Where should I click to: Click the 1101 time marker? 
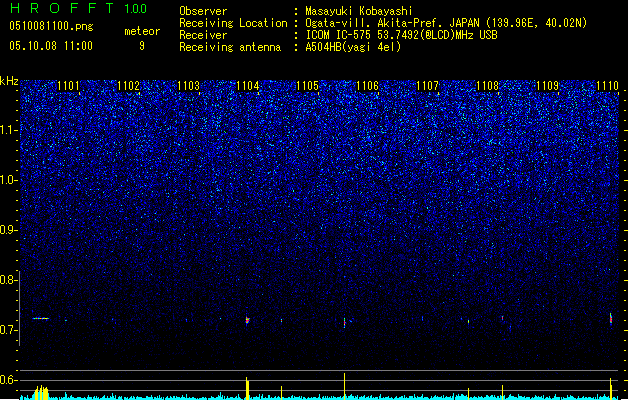(x=68, y=85)
